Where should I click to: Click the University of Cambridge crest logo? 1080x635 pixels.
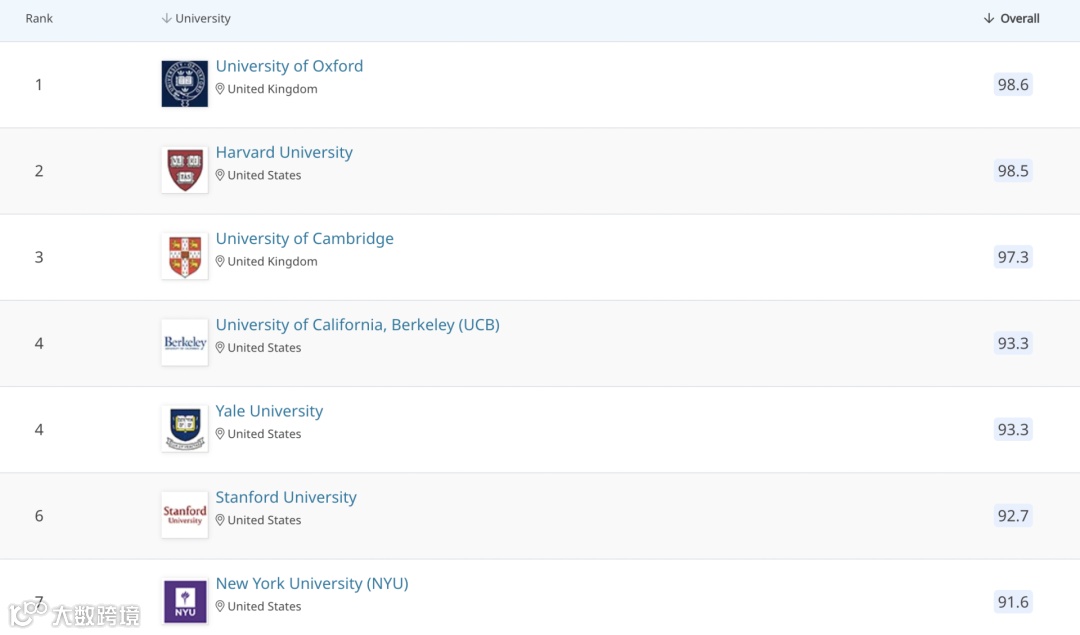pos(185,257)
